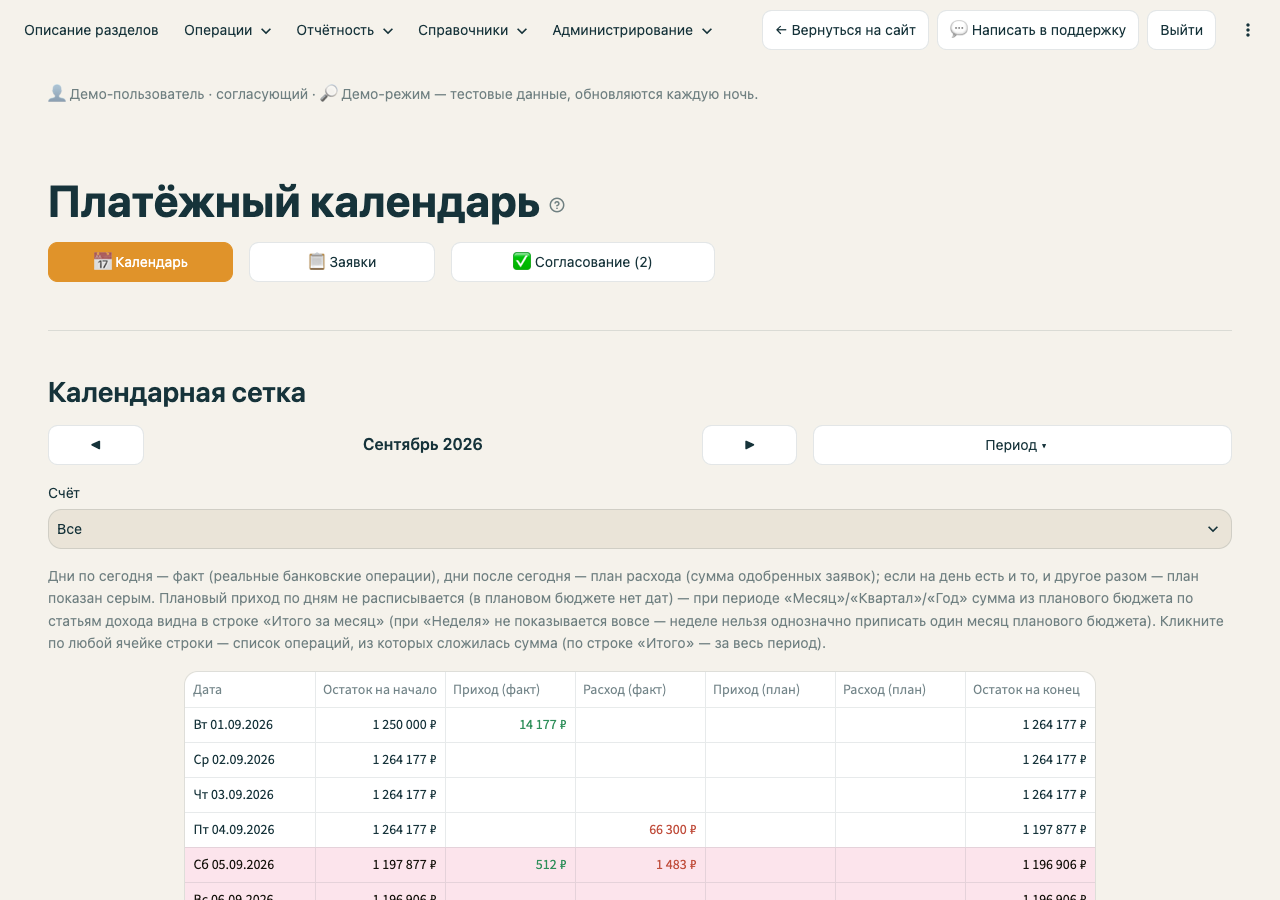Click the 1 250 000 ₽ opening balance cell
The height and width of the screenshot is (900, 1280).
380,725
